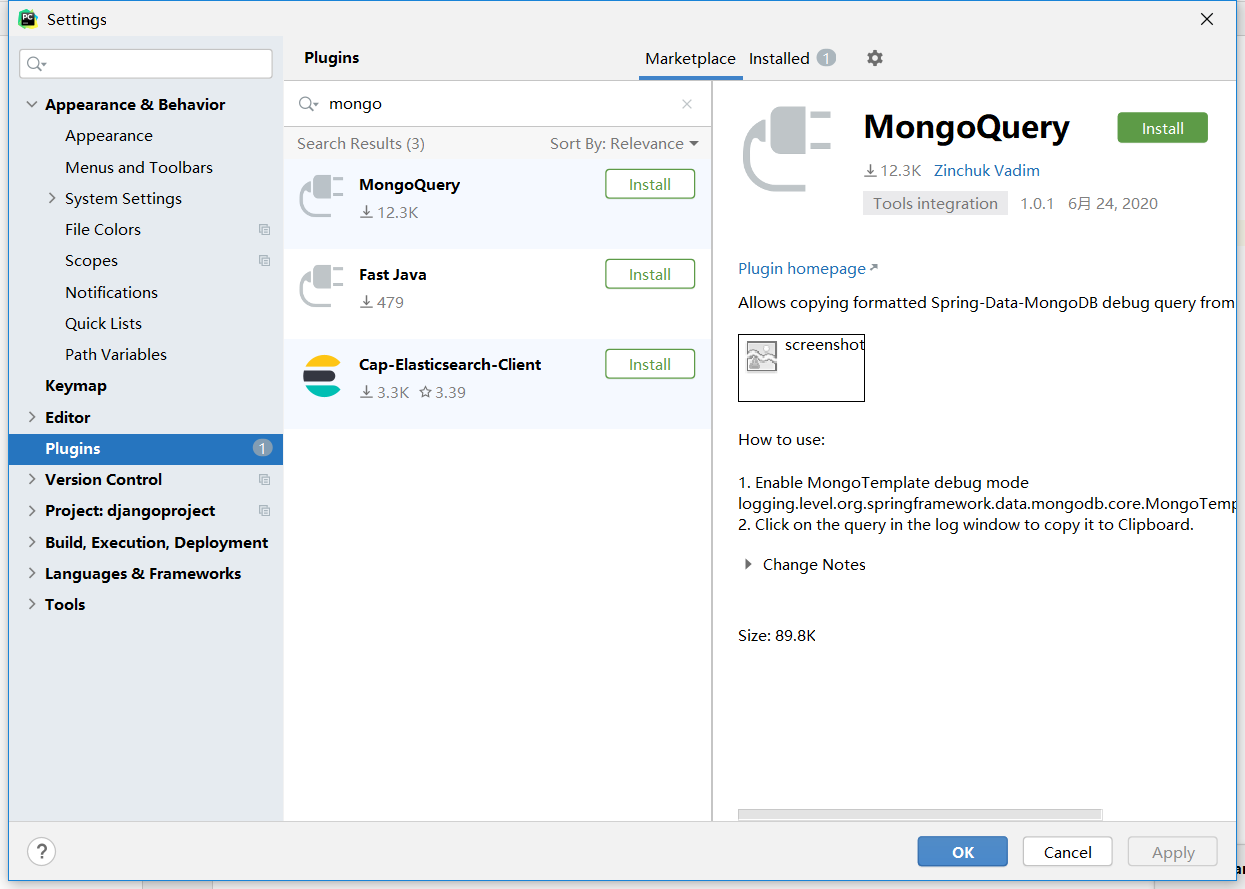The image size is (1245, 889).
Task: Expand the Editor settings section
Action: (32, 418)
